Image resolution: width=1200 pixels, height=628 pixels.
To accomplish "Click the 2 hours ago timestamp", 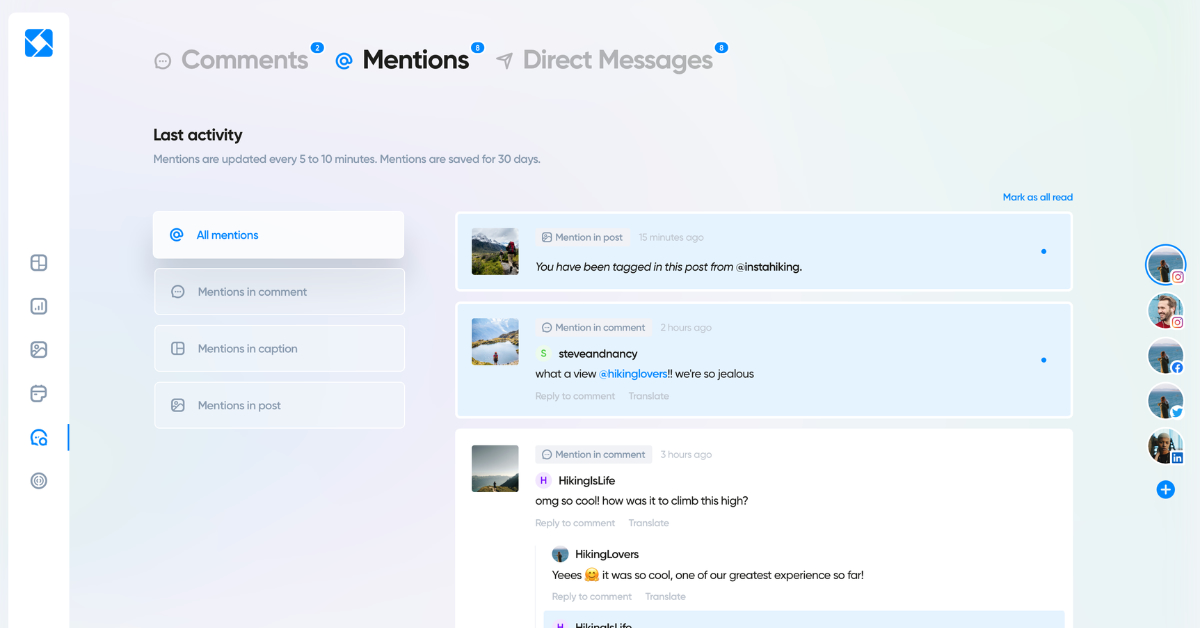I will pyautogui.click(x=686, y=327).
